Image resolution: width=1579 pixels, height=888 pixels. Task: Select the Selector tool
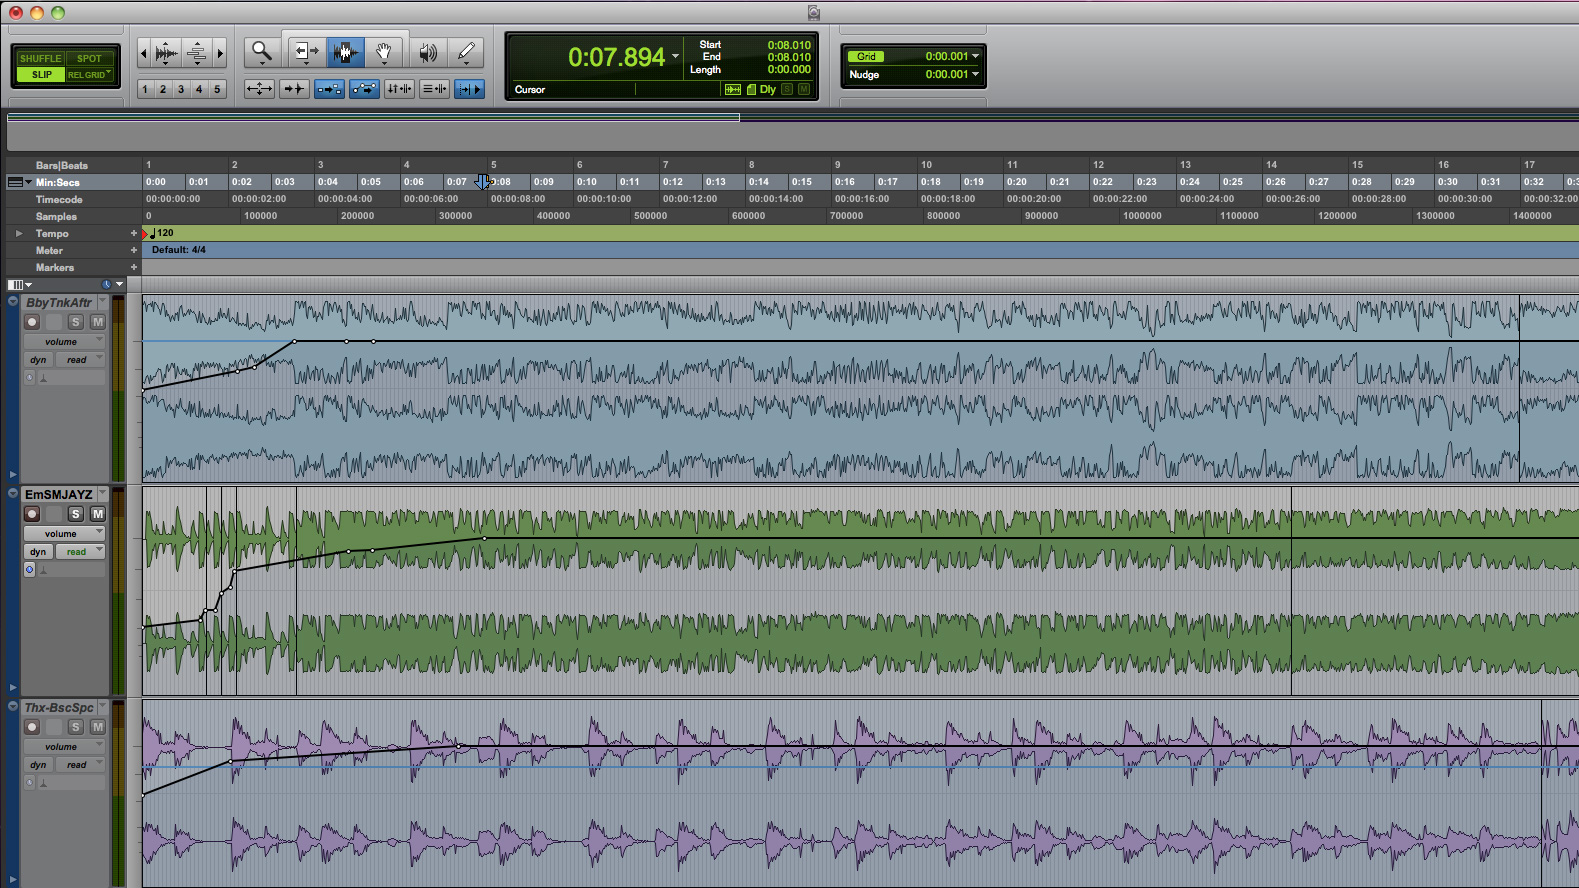(x=345, y=52)
